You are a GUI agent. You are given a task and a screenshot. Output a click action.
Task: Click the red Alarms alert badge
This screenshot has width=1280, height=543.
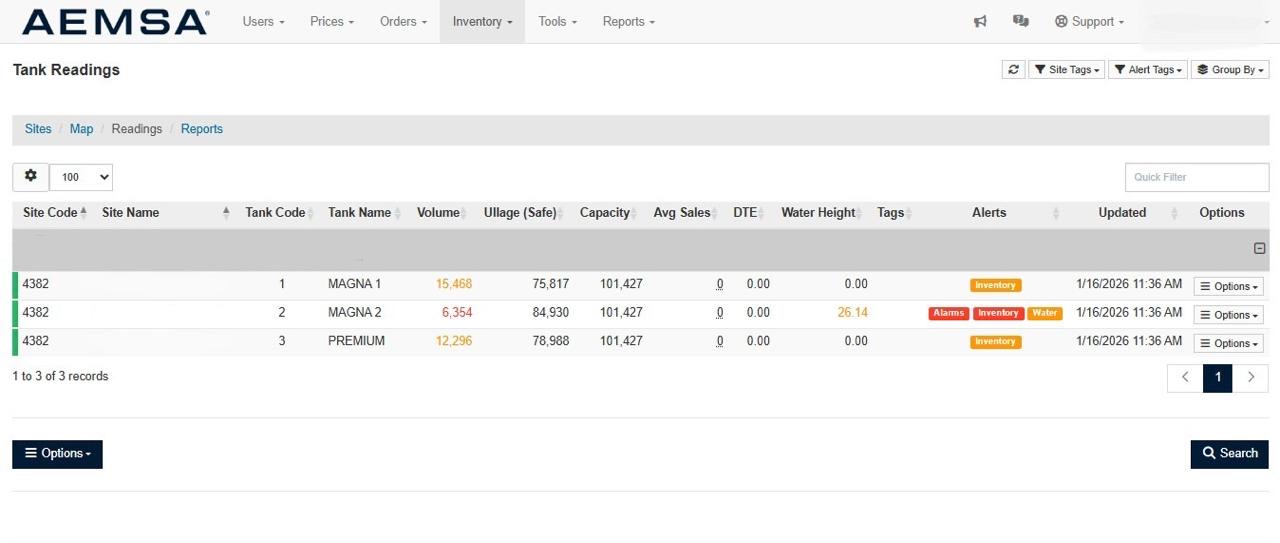click(x=948, y=313)
